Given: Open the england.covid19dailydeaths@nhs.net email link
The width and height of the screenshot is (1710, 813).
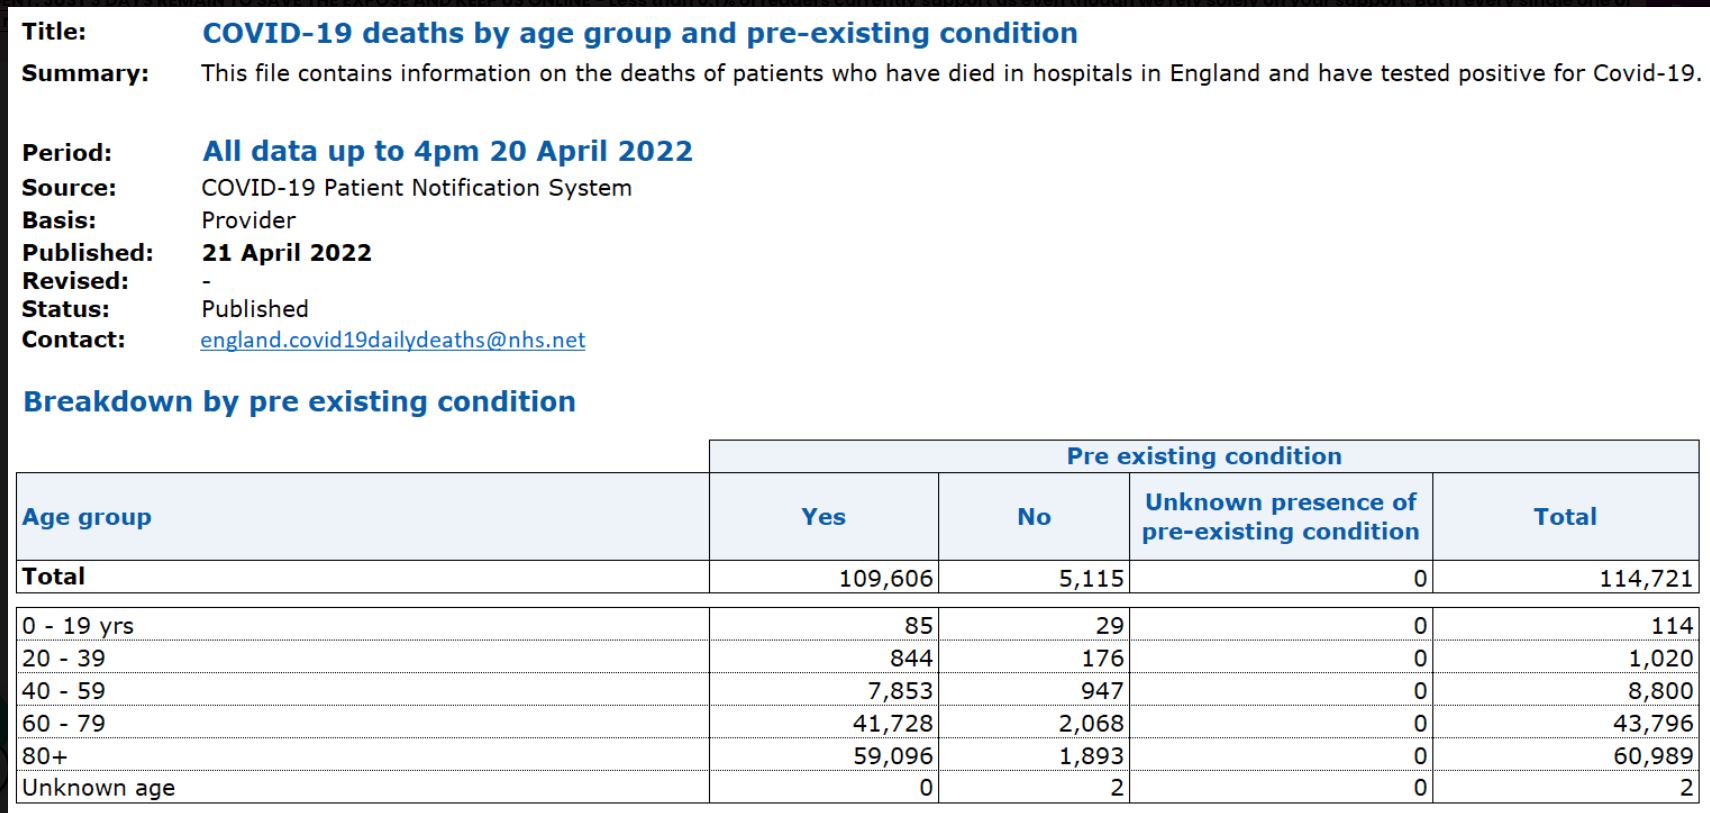Looking at the screenshot, I should [x=392, y=340].
